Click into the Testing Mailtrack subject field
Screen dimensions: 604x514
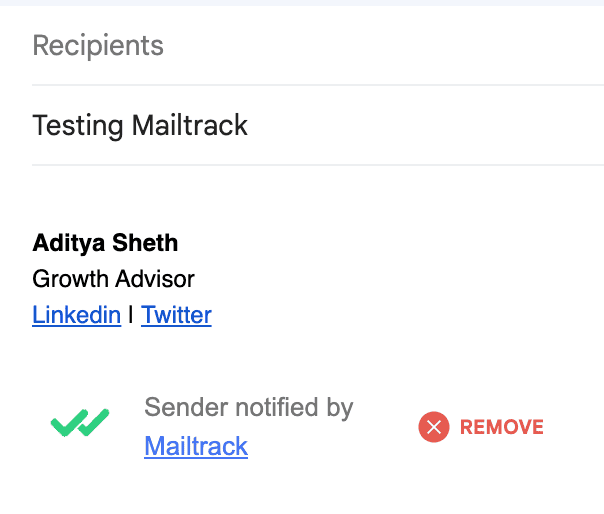(318, 125)
